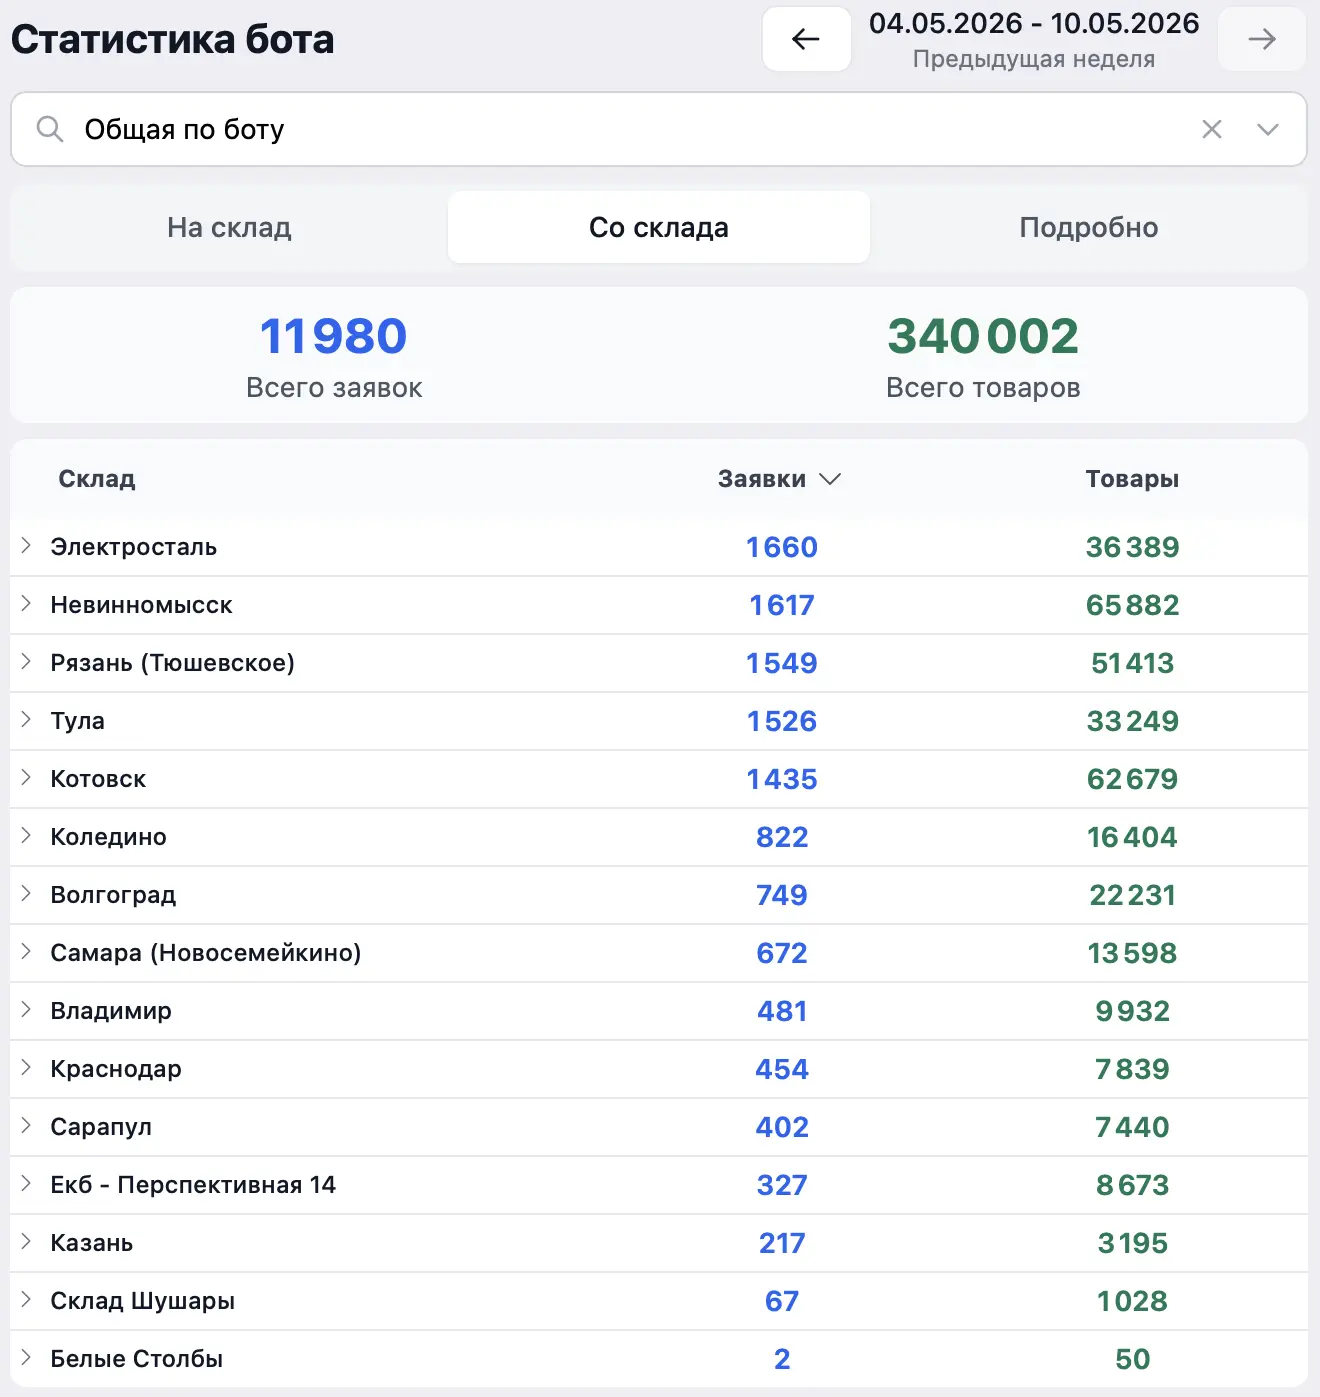Screen dimensions: 1320x1397
Task: Click goods count 62679
Action: point(1132,779)
